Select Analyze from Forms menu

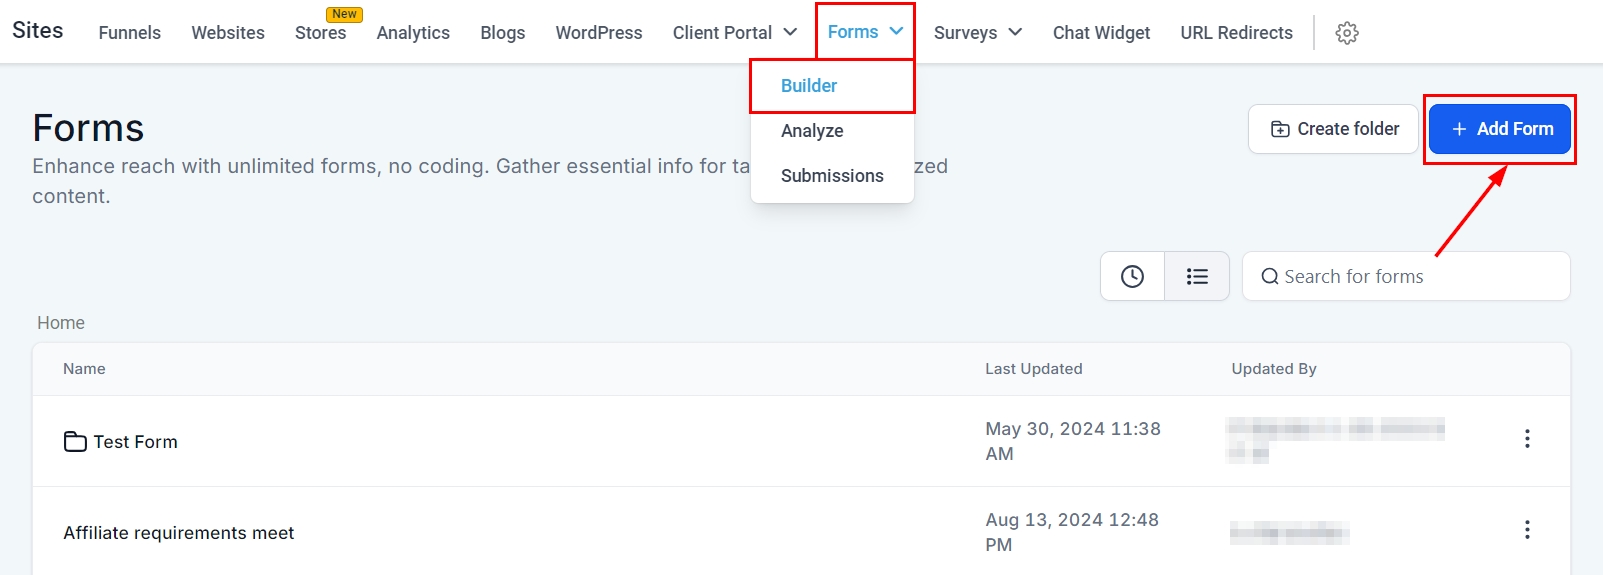point(812,131)
